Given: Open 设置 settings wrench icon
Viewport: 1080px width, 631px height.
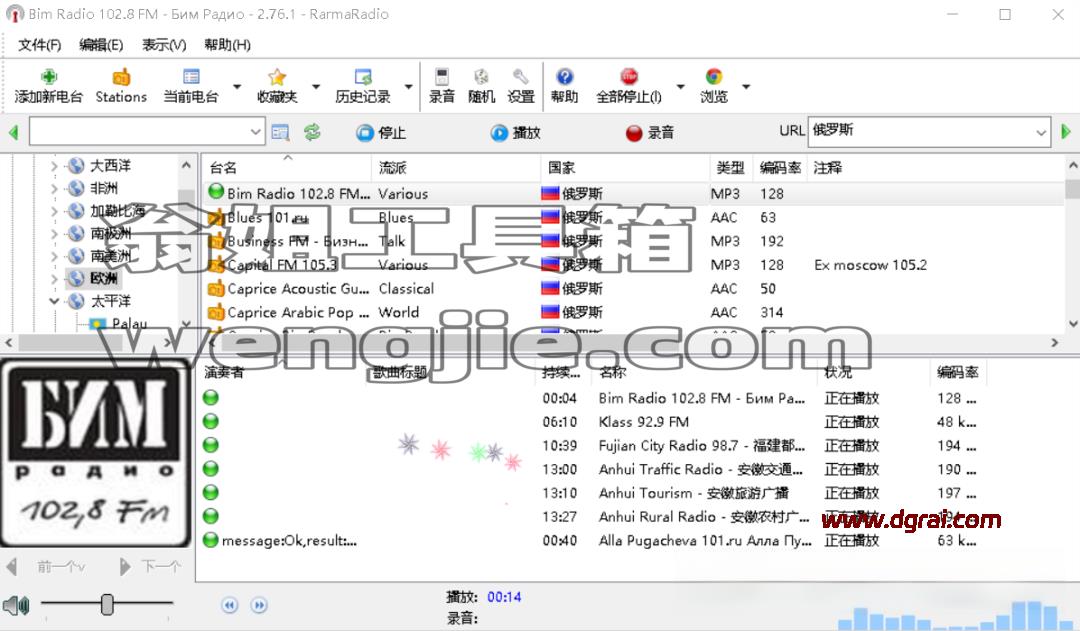Looking at the screenshot, I should [x=521, y=76].
